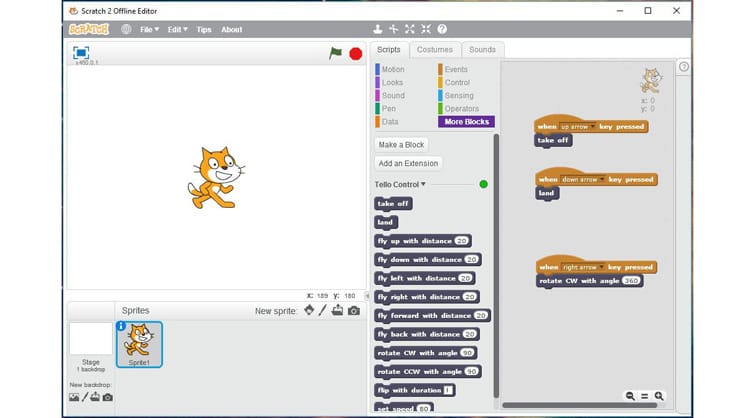Paint a new backdrop
Image resolution: width=755 pixels, height=418 pixels.
pos(85,397)
